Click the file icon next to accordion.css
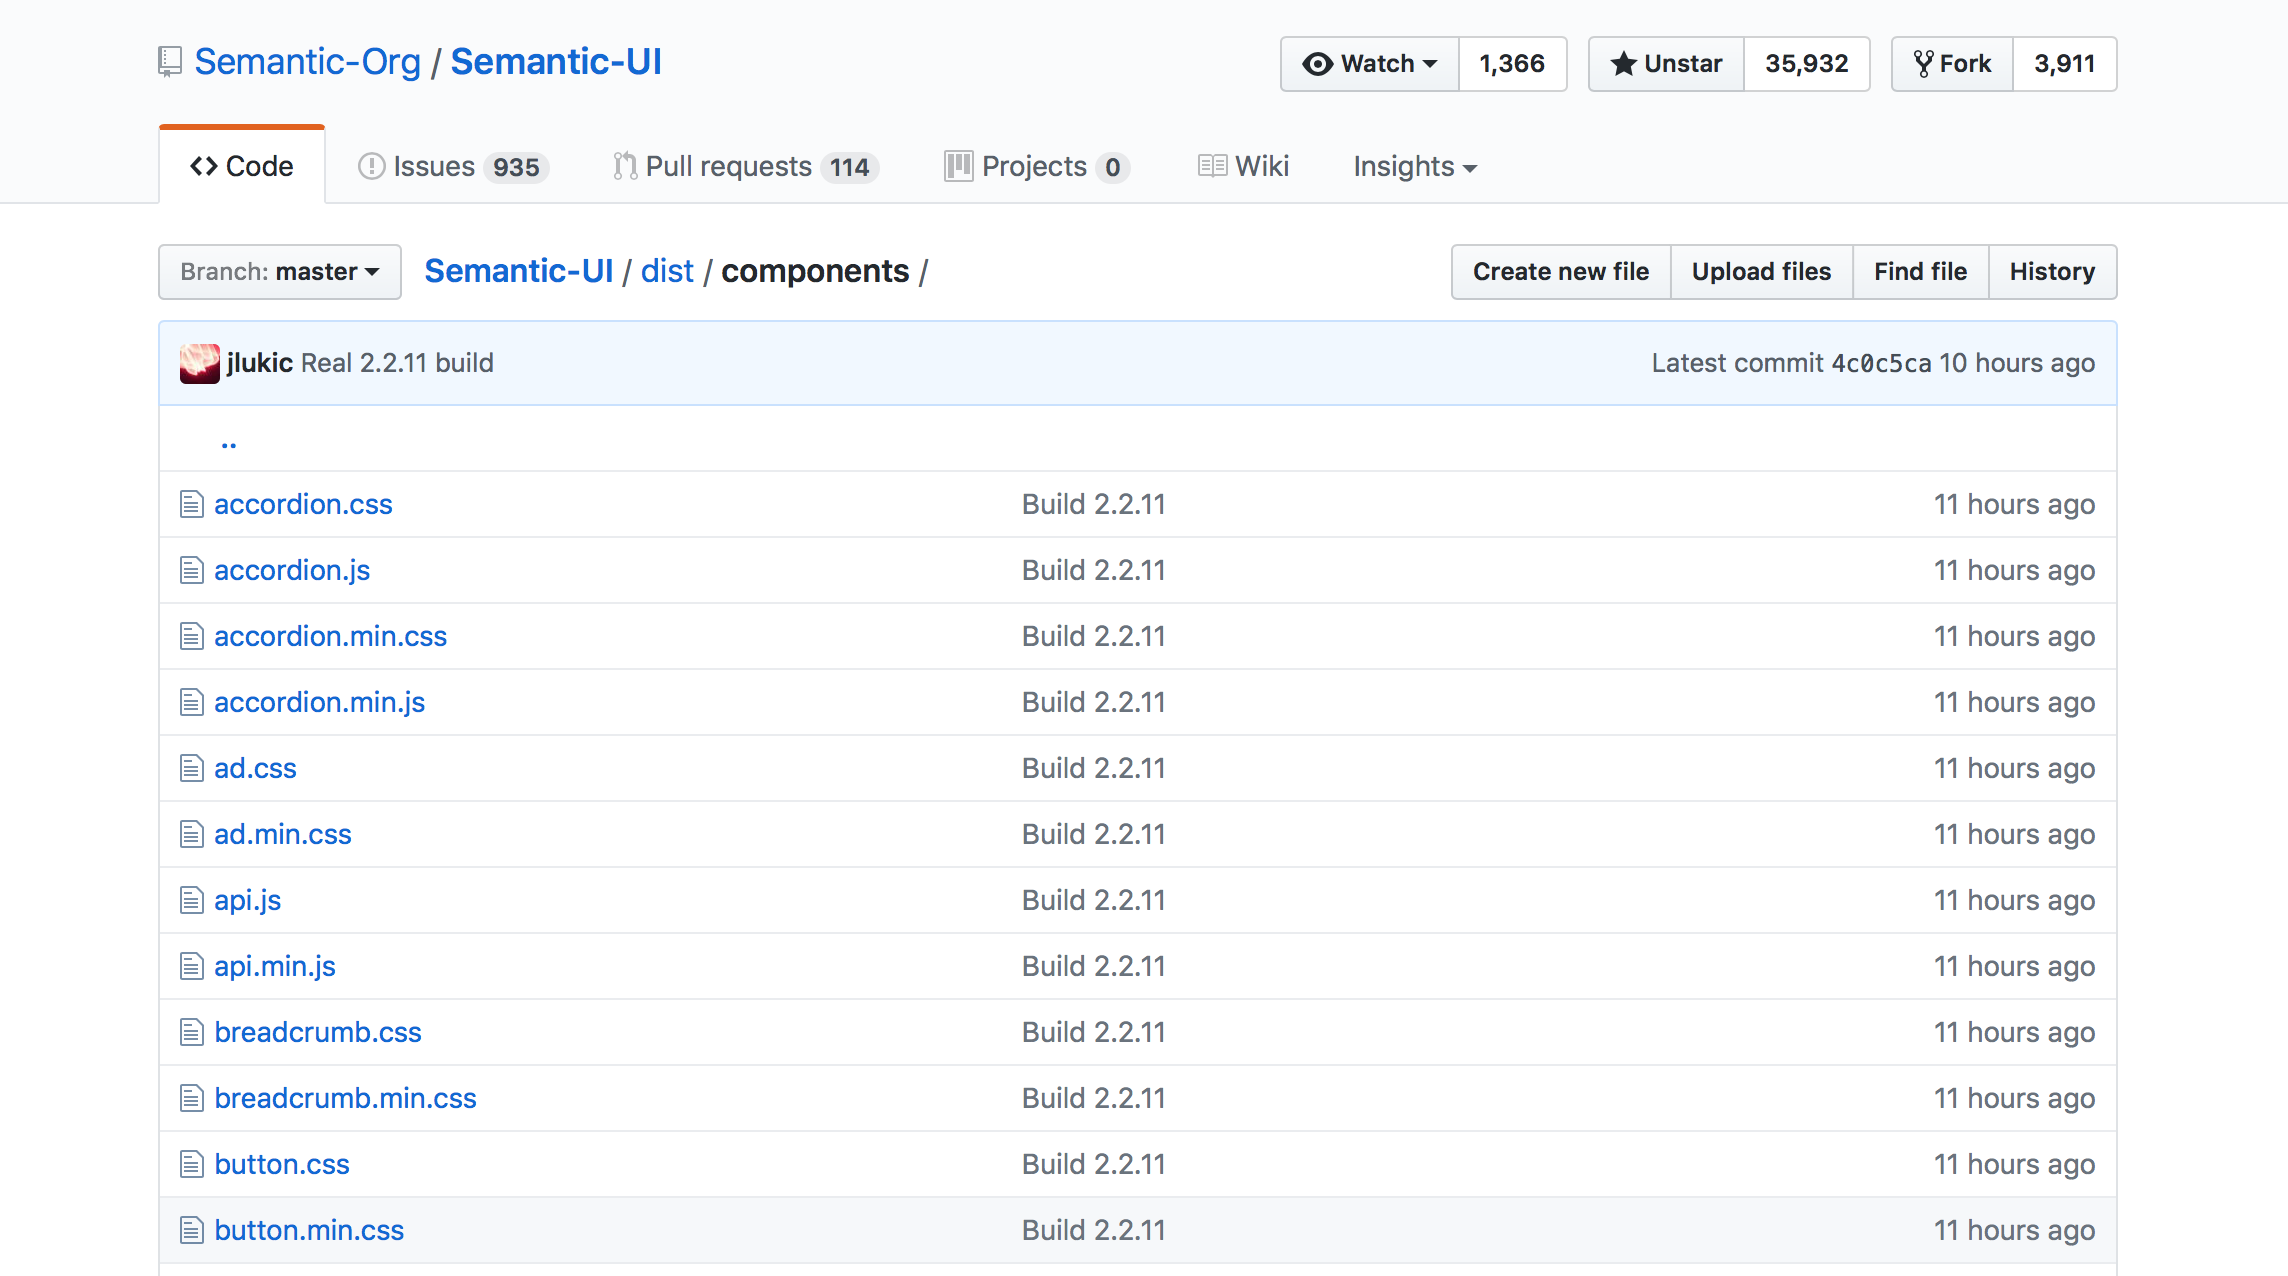This screenshot has height=1276, width=2288. pos(191,504)
